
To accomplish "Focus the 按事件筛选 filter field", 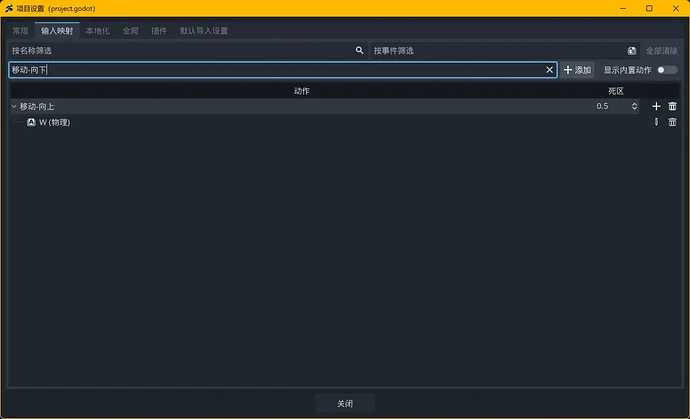I will 495,50.
